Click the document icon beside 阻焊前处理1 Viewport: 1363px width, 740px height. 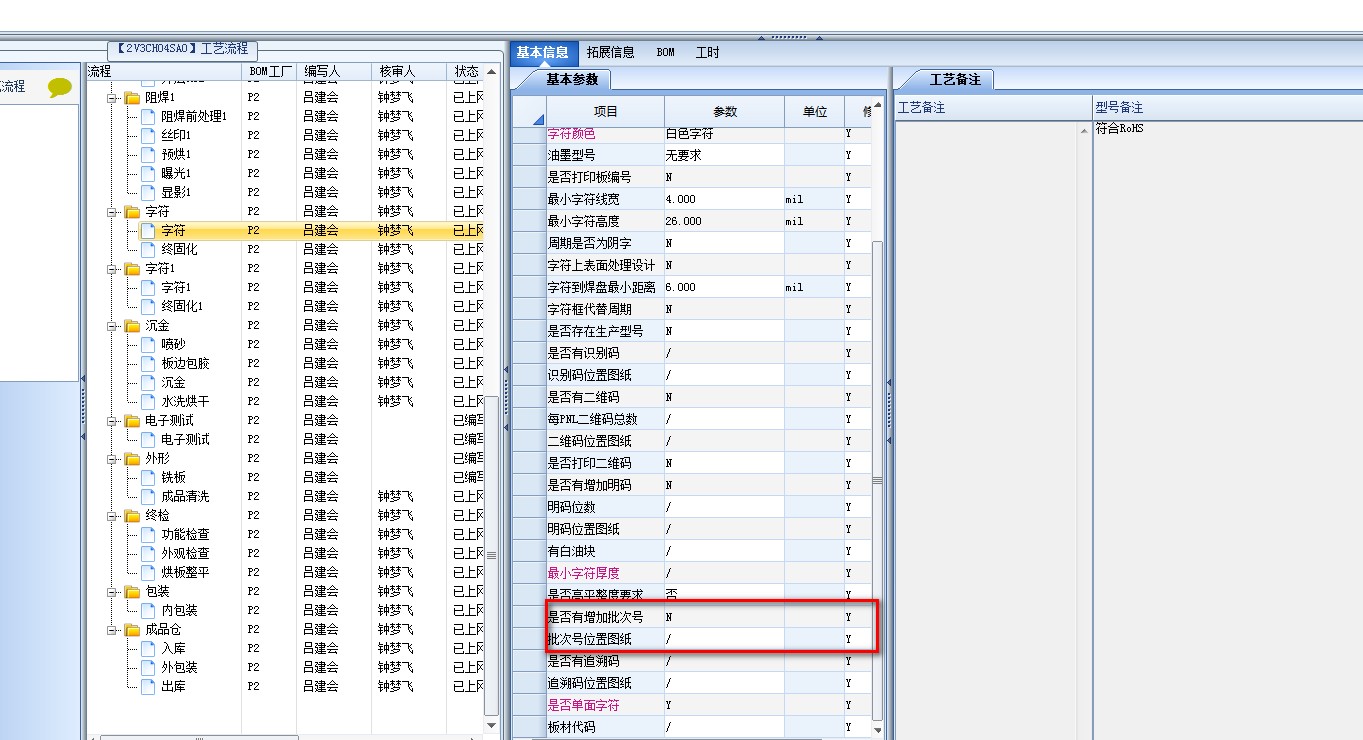point(148,116)
